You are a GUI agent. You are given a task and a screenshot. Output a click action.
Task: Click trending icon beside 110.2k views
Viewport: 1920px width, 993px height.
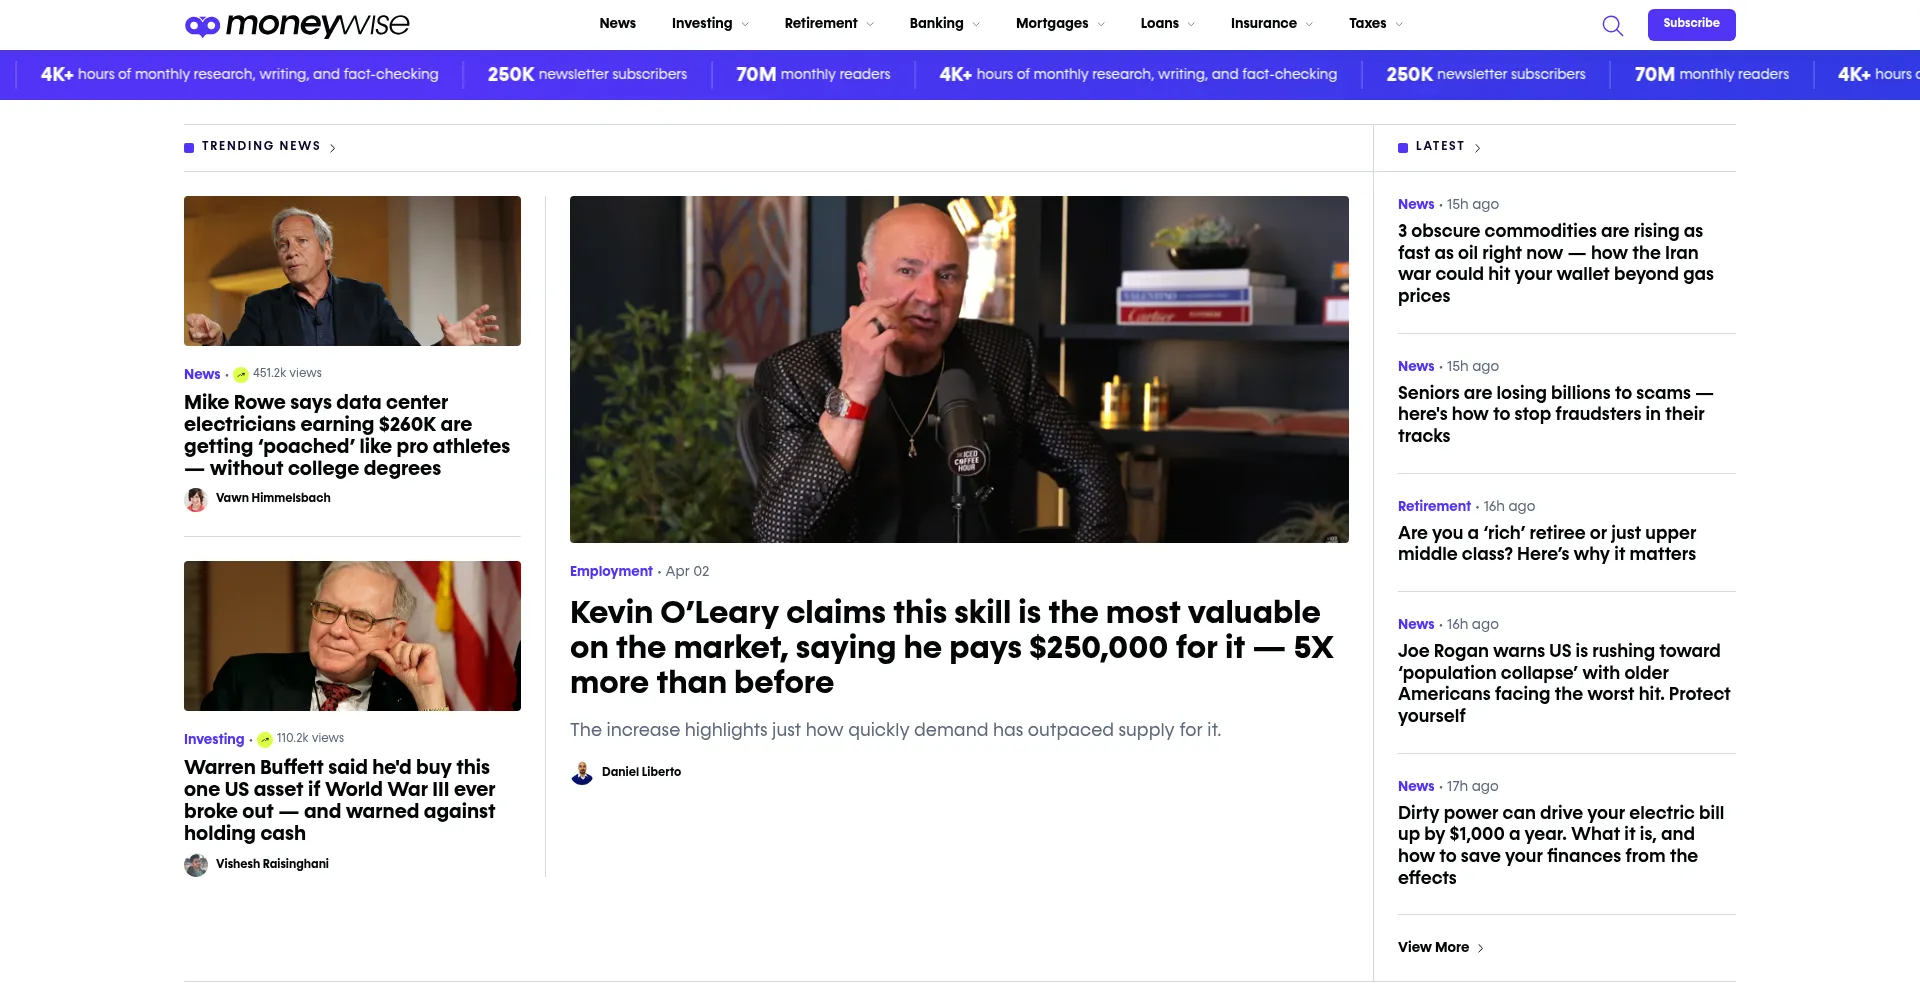265,740
